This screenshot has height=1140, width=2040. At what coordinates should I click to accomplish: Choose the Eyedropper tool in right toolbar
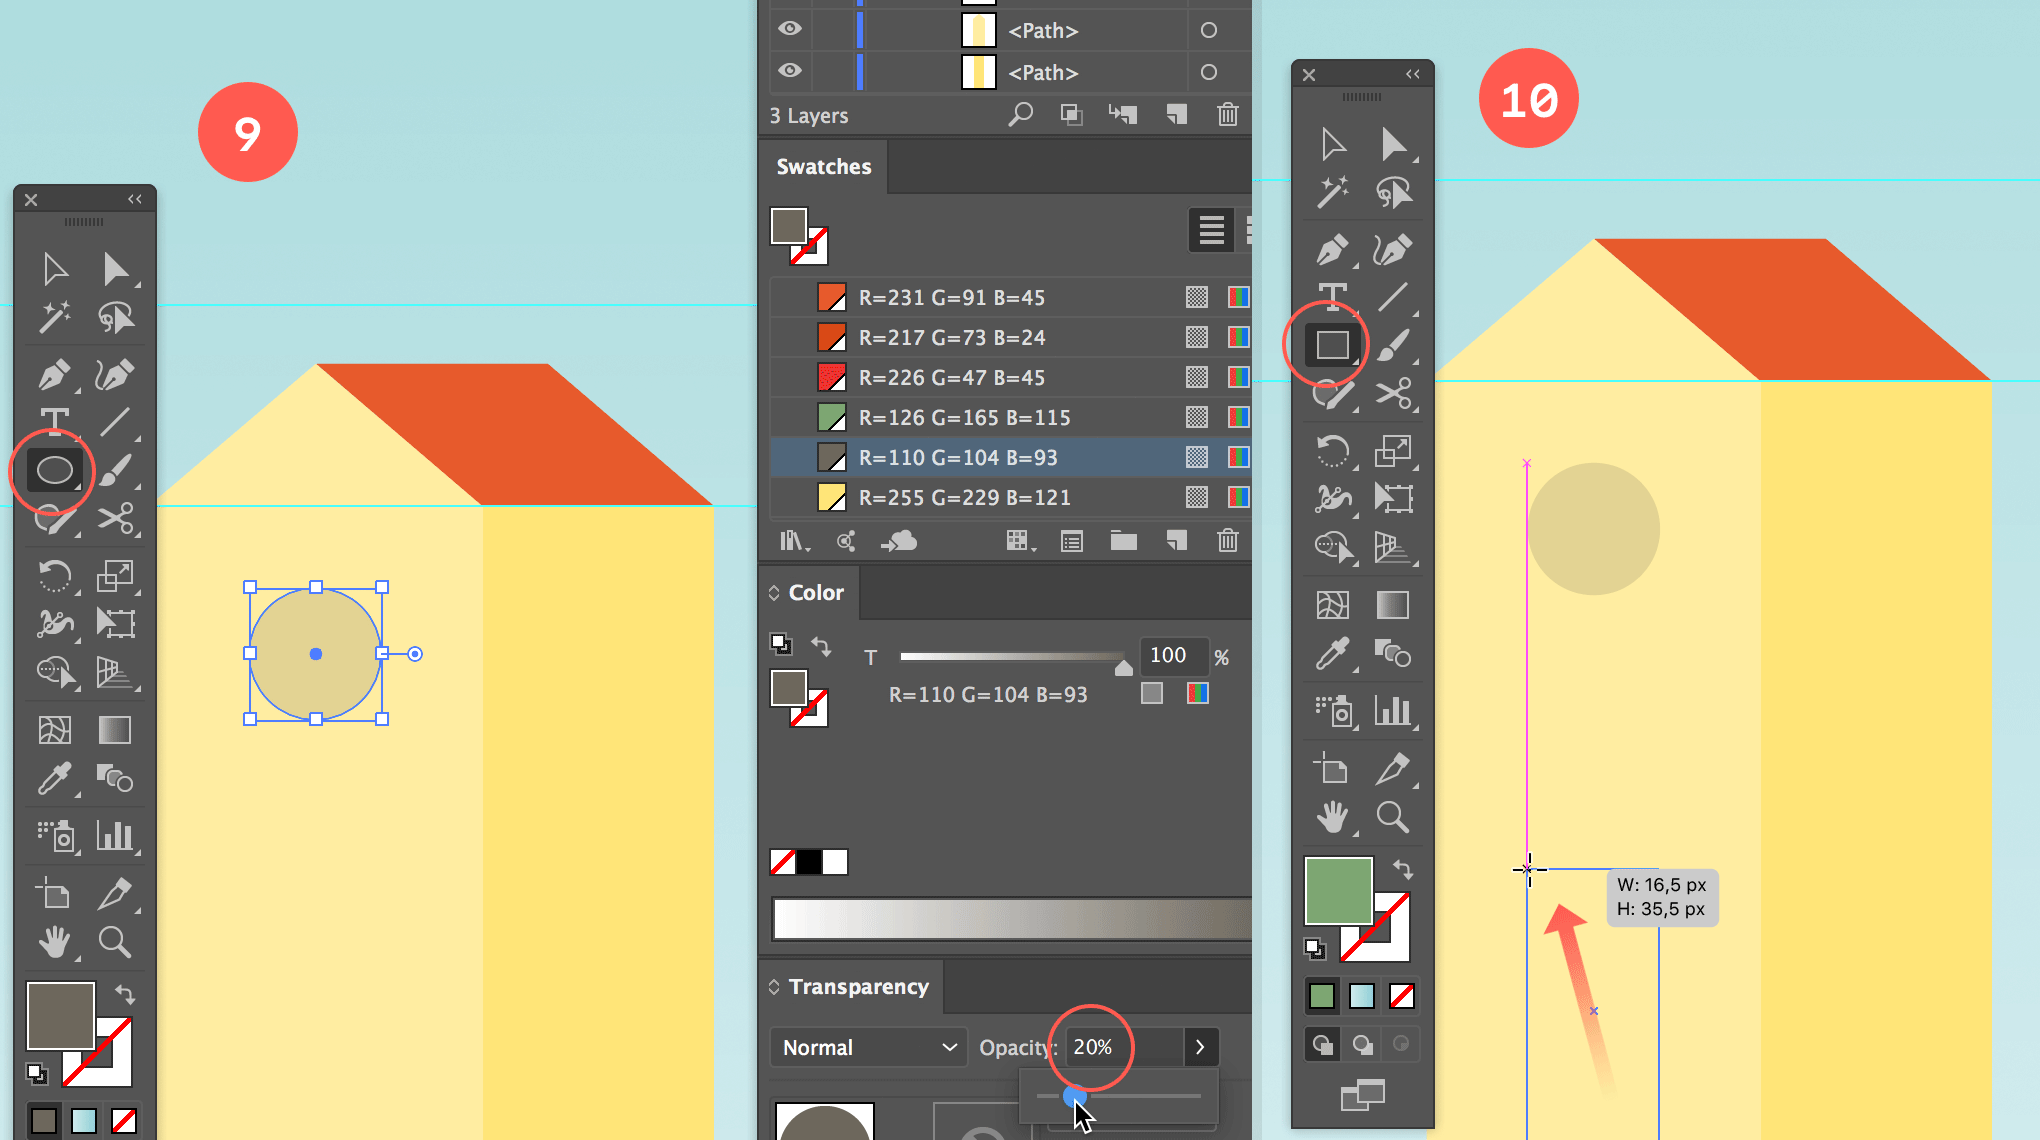pyautogui.click(x=1332, y=655)
